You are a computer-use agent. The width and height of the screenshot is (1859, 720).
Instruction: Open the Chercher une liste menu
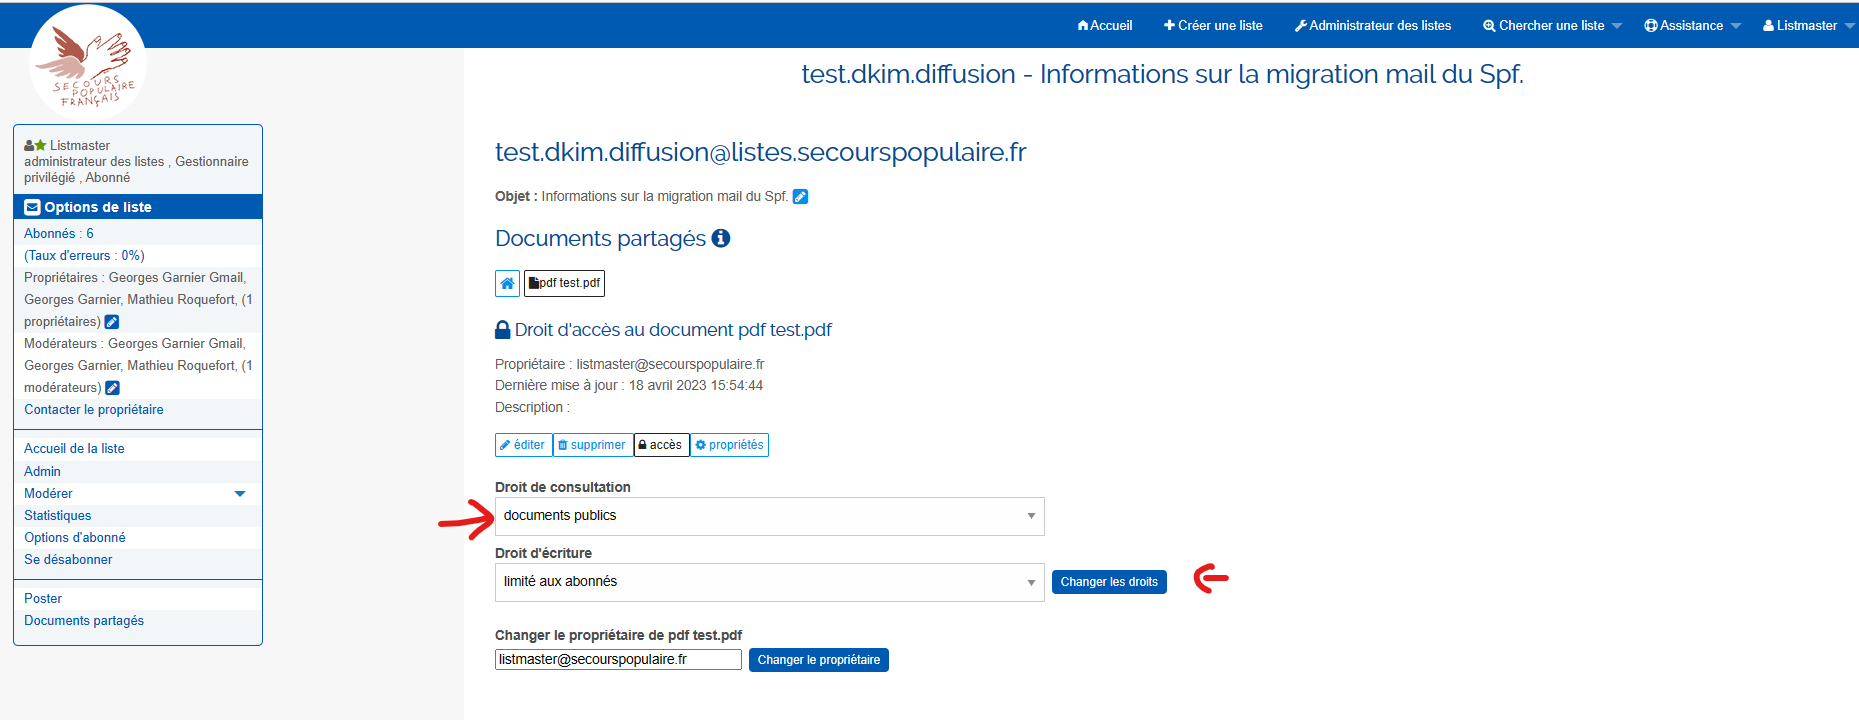coord(1551,26)
